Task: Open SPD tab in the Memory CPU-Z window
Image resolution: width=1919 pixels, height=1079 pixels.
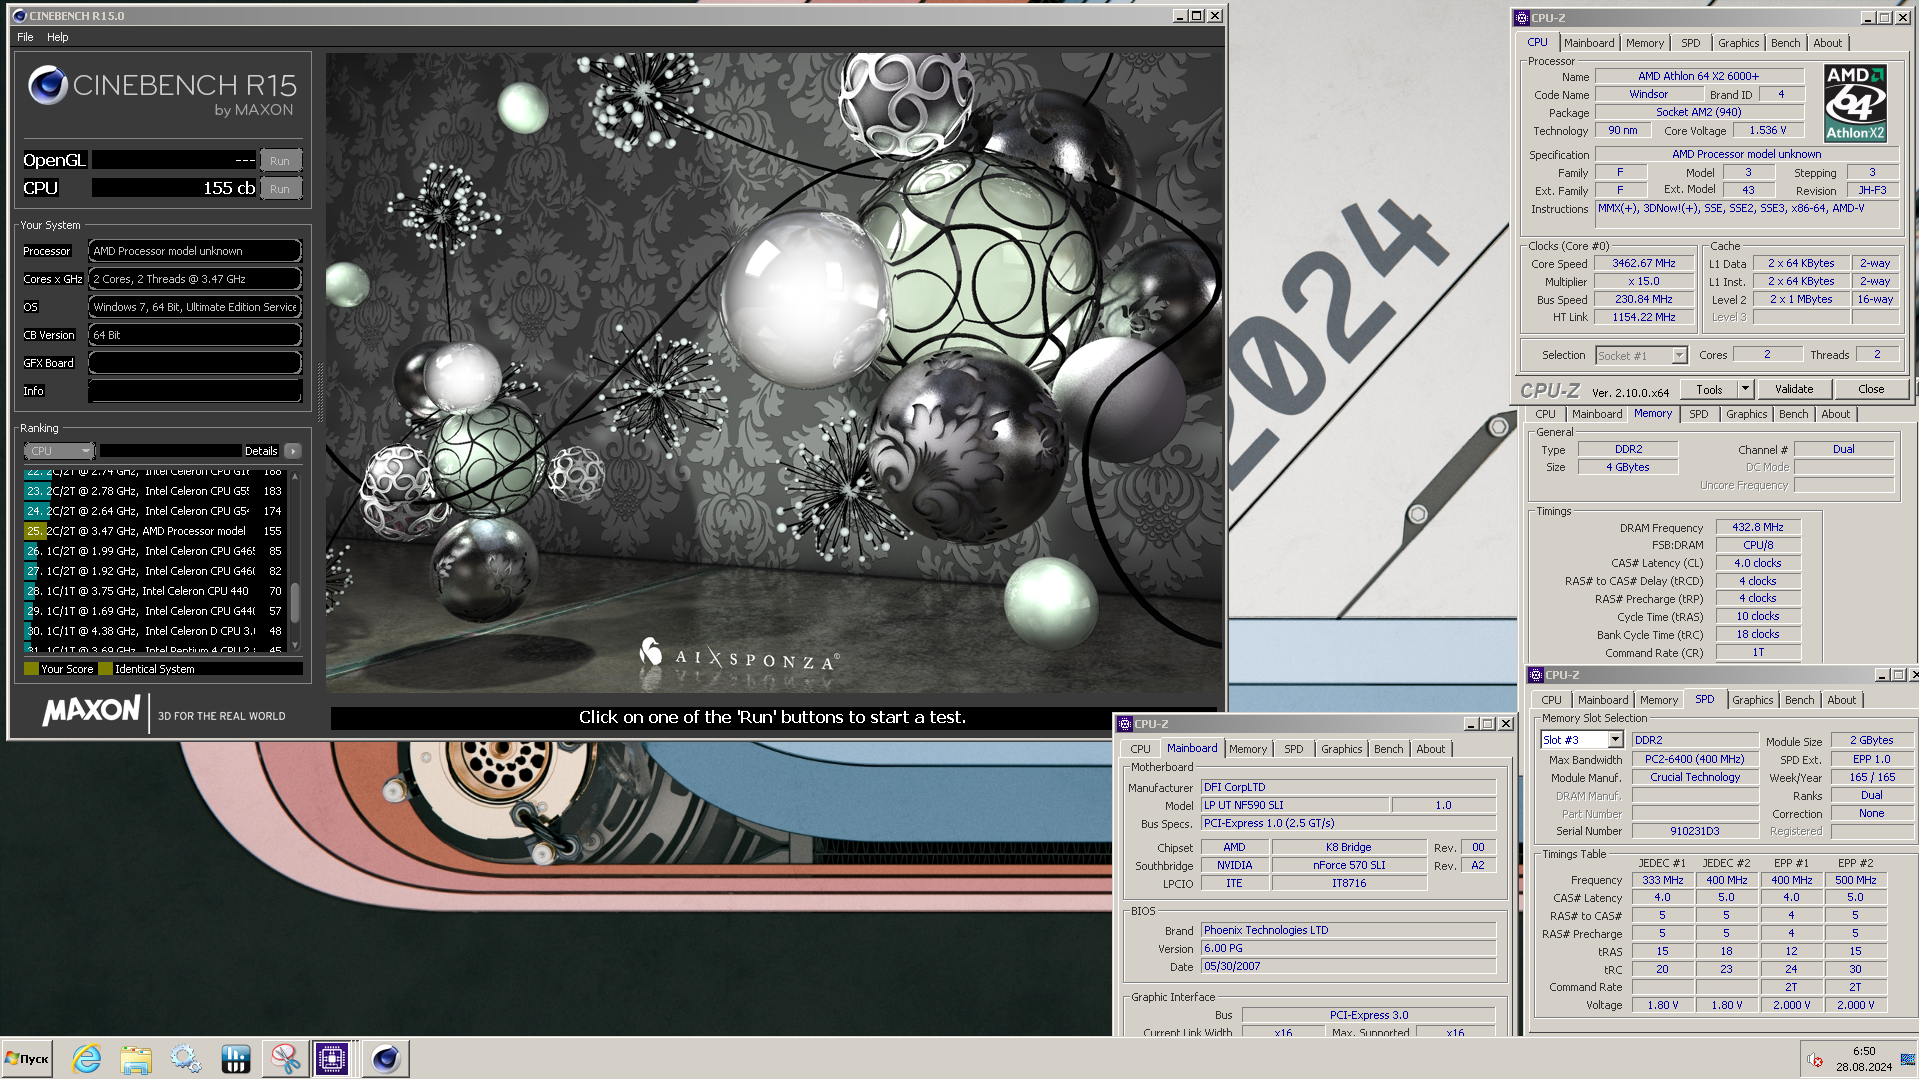Action: tap(1698, 414)
